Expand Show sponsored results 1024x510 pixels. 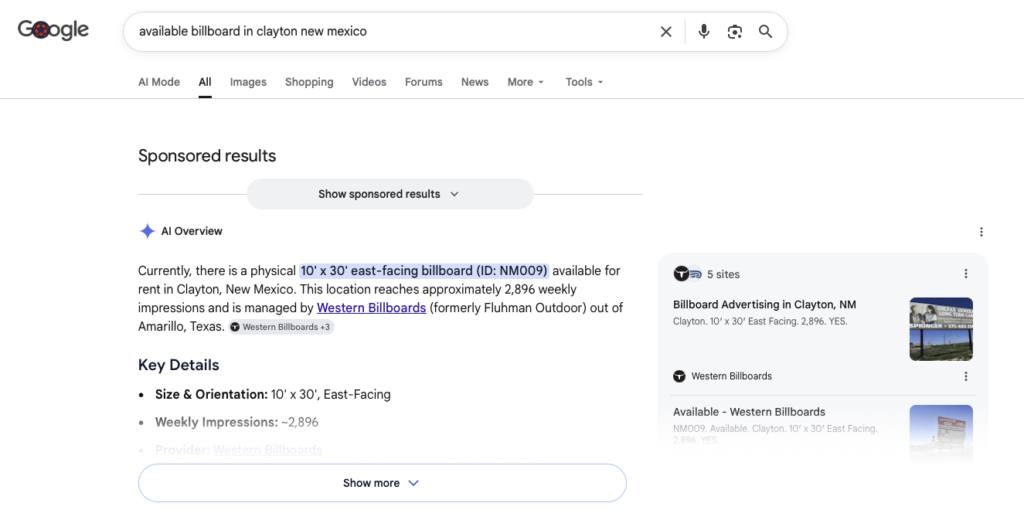point(390,194)
